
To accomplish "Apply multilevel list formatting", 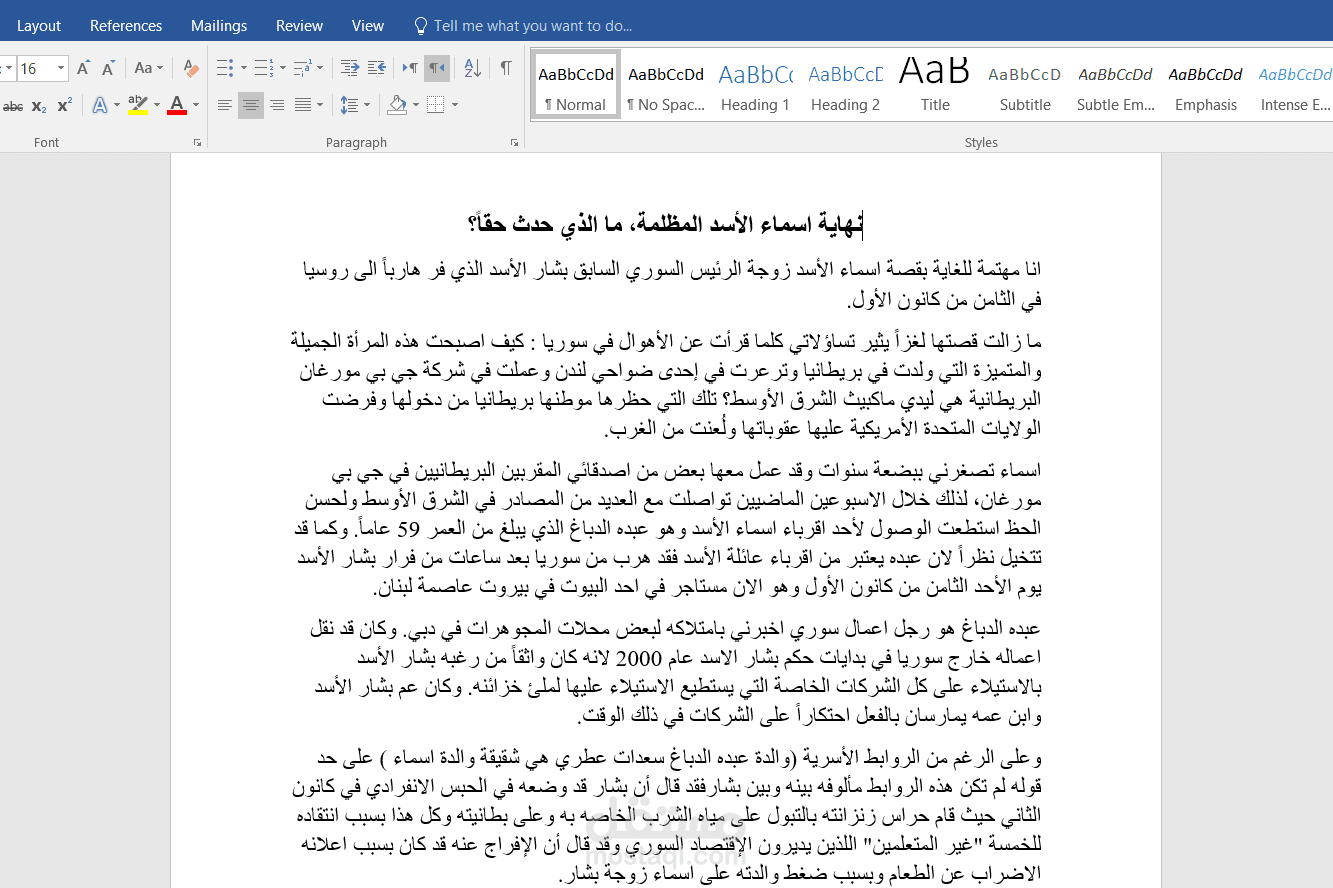I will (301, 68).
